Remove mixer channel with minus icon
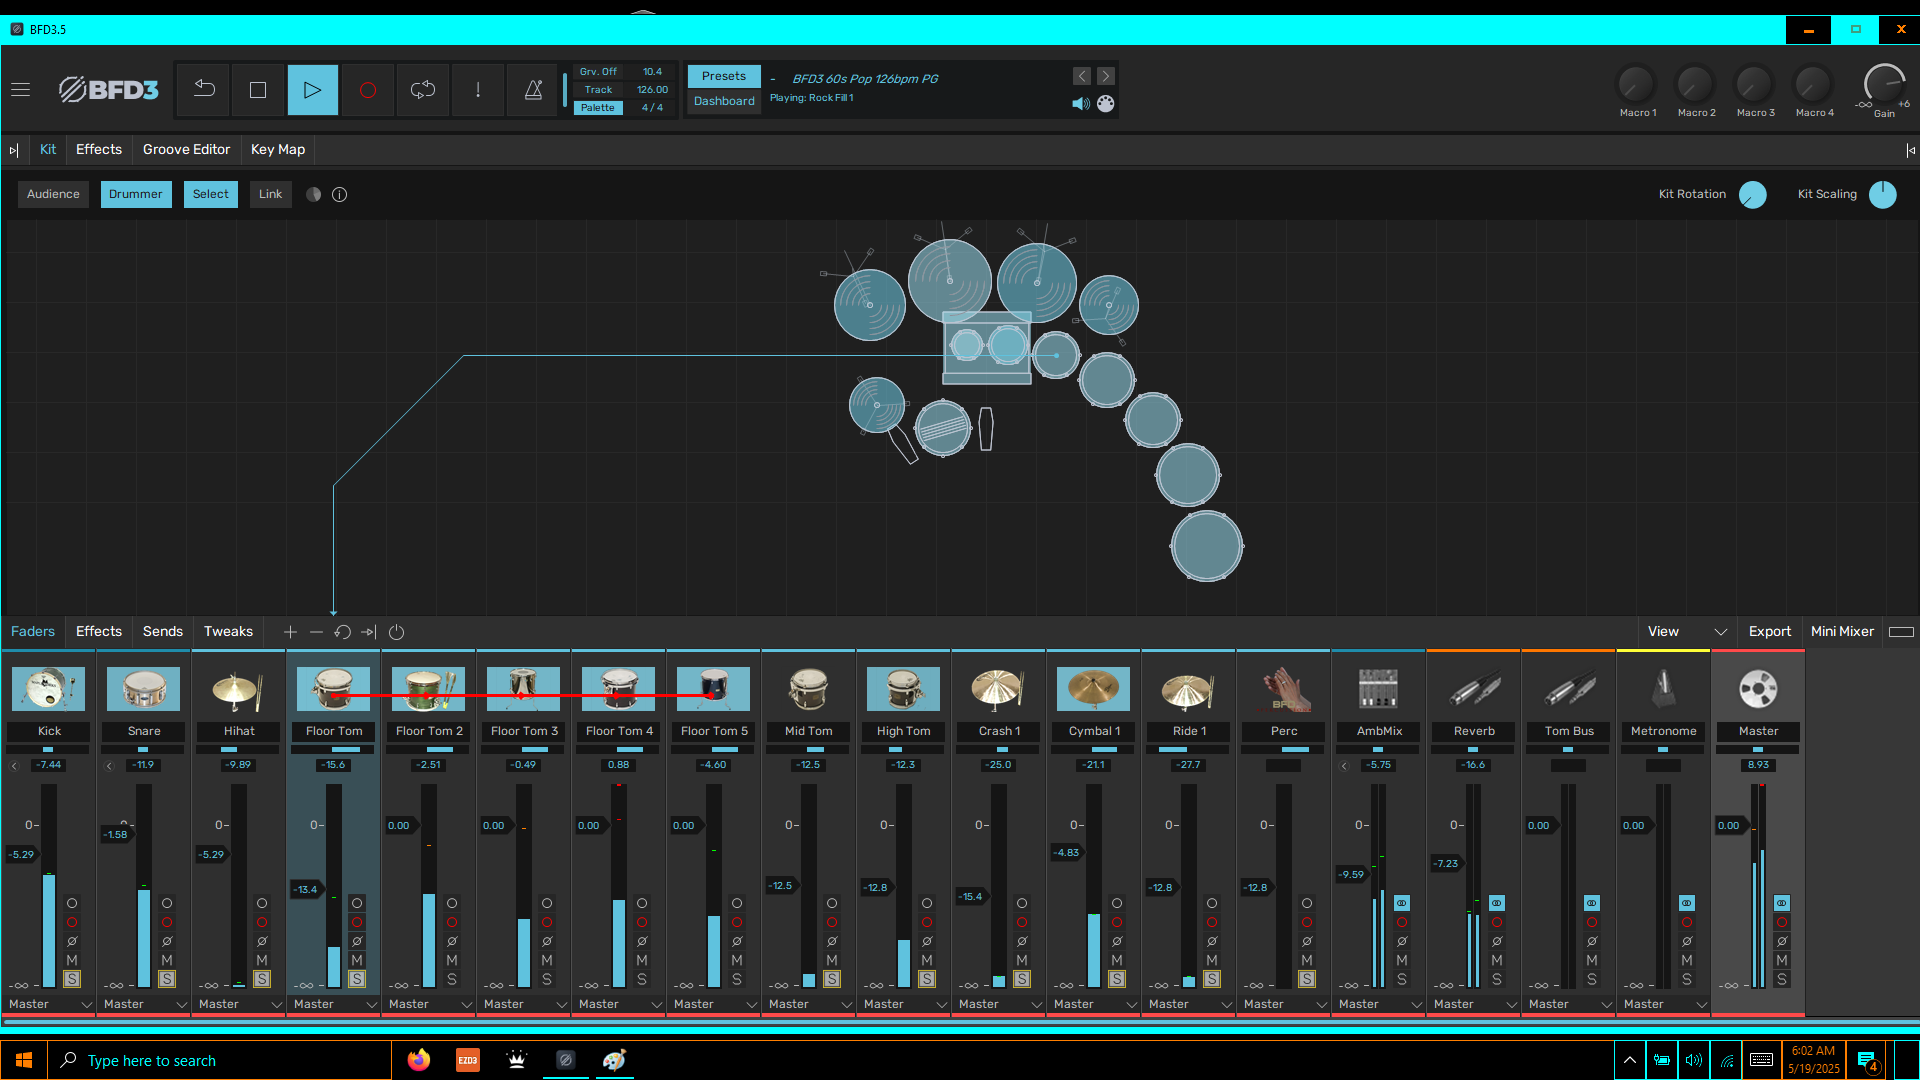The width and height of the screenshot is (1920, 1080). coord(316,632)
